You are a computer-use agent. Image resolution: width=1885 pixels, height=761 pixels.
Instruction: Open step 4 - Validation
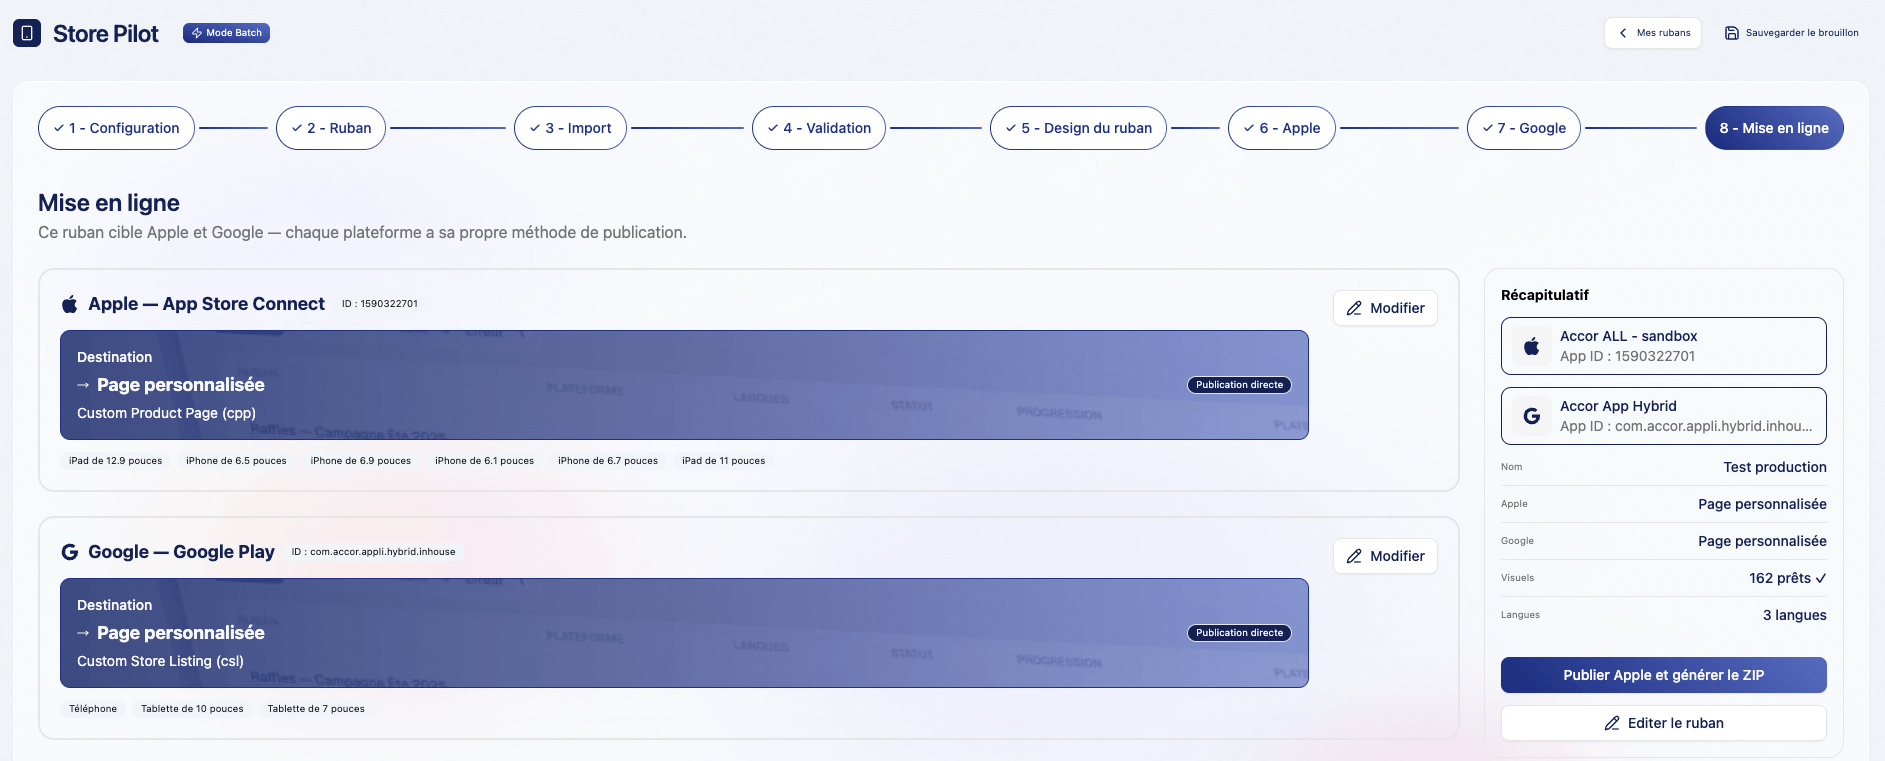(x=819, y=128)
